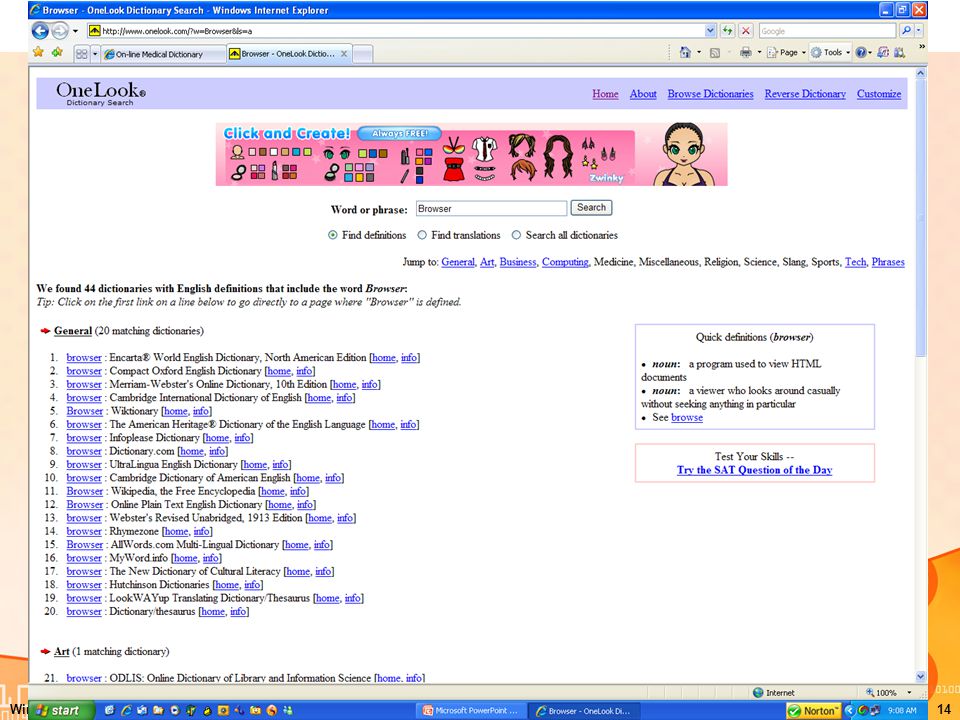The width and height of the screenshot is (960, 720).
Task: Jump to the Computing category link
Action: coord(564,262)
